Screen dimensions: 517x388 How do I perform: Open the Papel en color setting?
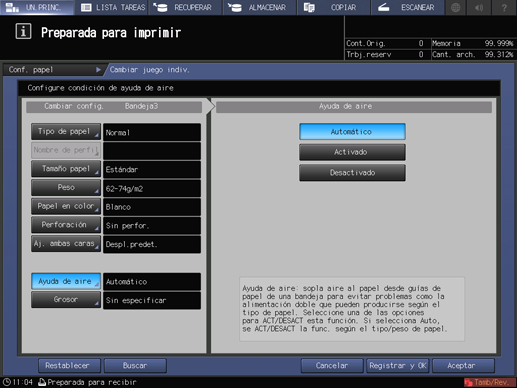[x=66, y=206]
